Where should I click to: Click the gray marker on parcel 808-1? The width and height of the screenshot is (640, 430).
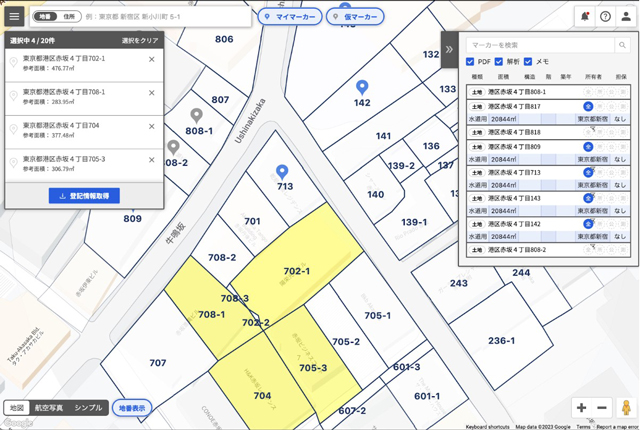[197, 115]
